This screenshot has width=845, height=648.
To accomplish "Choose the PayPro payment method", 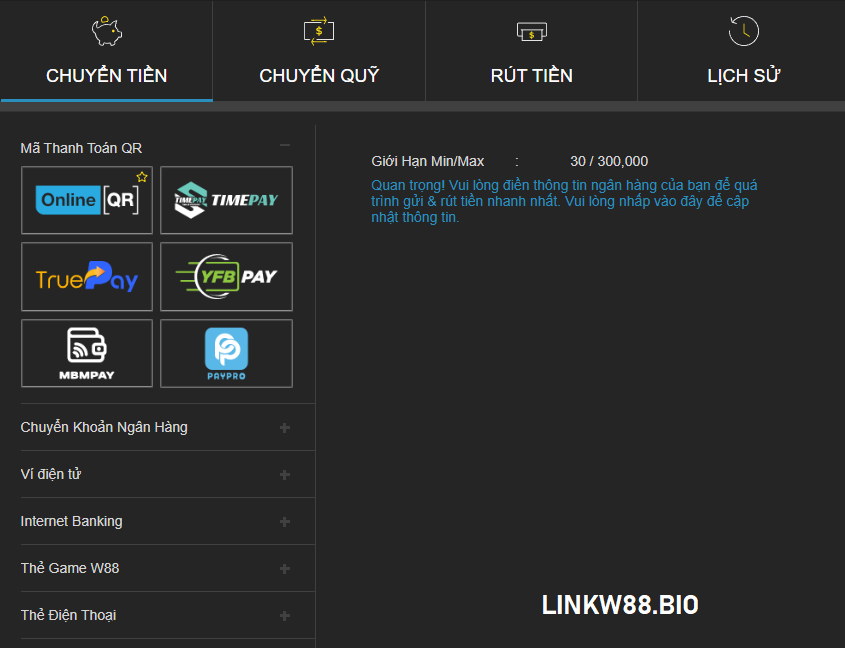I will (226, 353).
